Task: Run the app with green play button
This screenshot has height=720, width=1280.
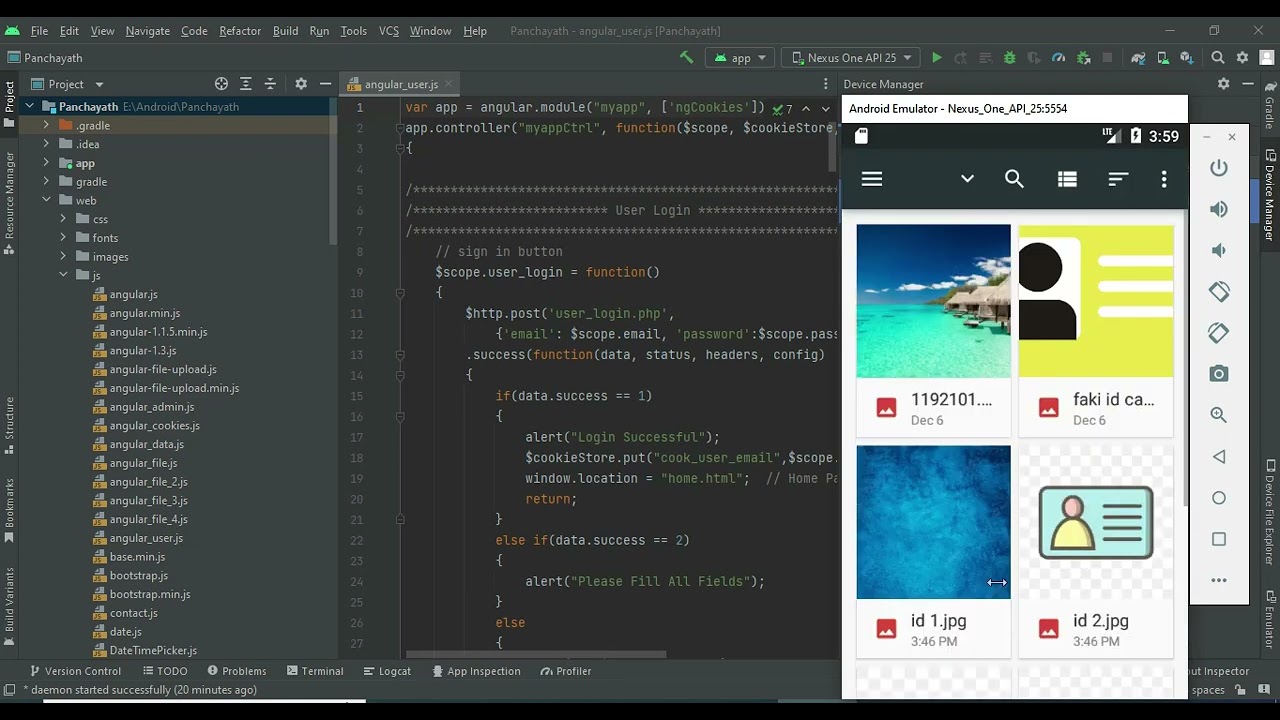Action: pyautogui.click(x=936, y=58)
